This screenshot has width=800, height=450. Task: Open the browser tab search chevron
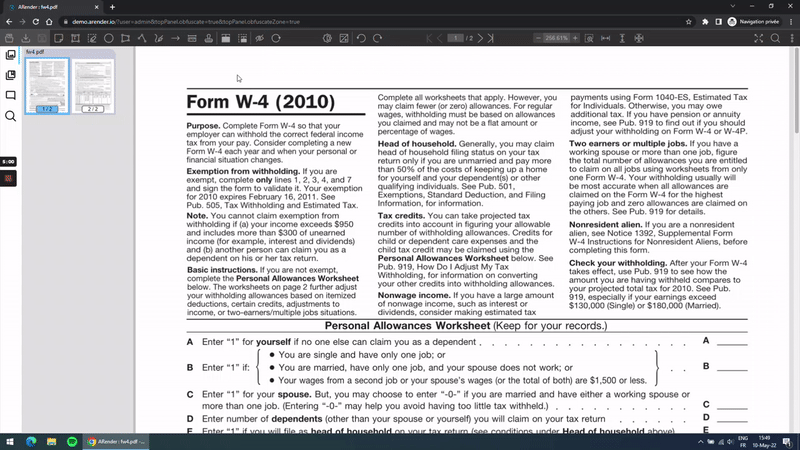733,6
